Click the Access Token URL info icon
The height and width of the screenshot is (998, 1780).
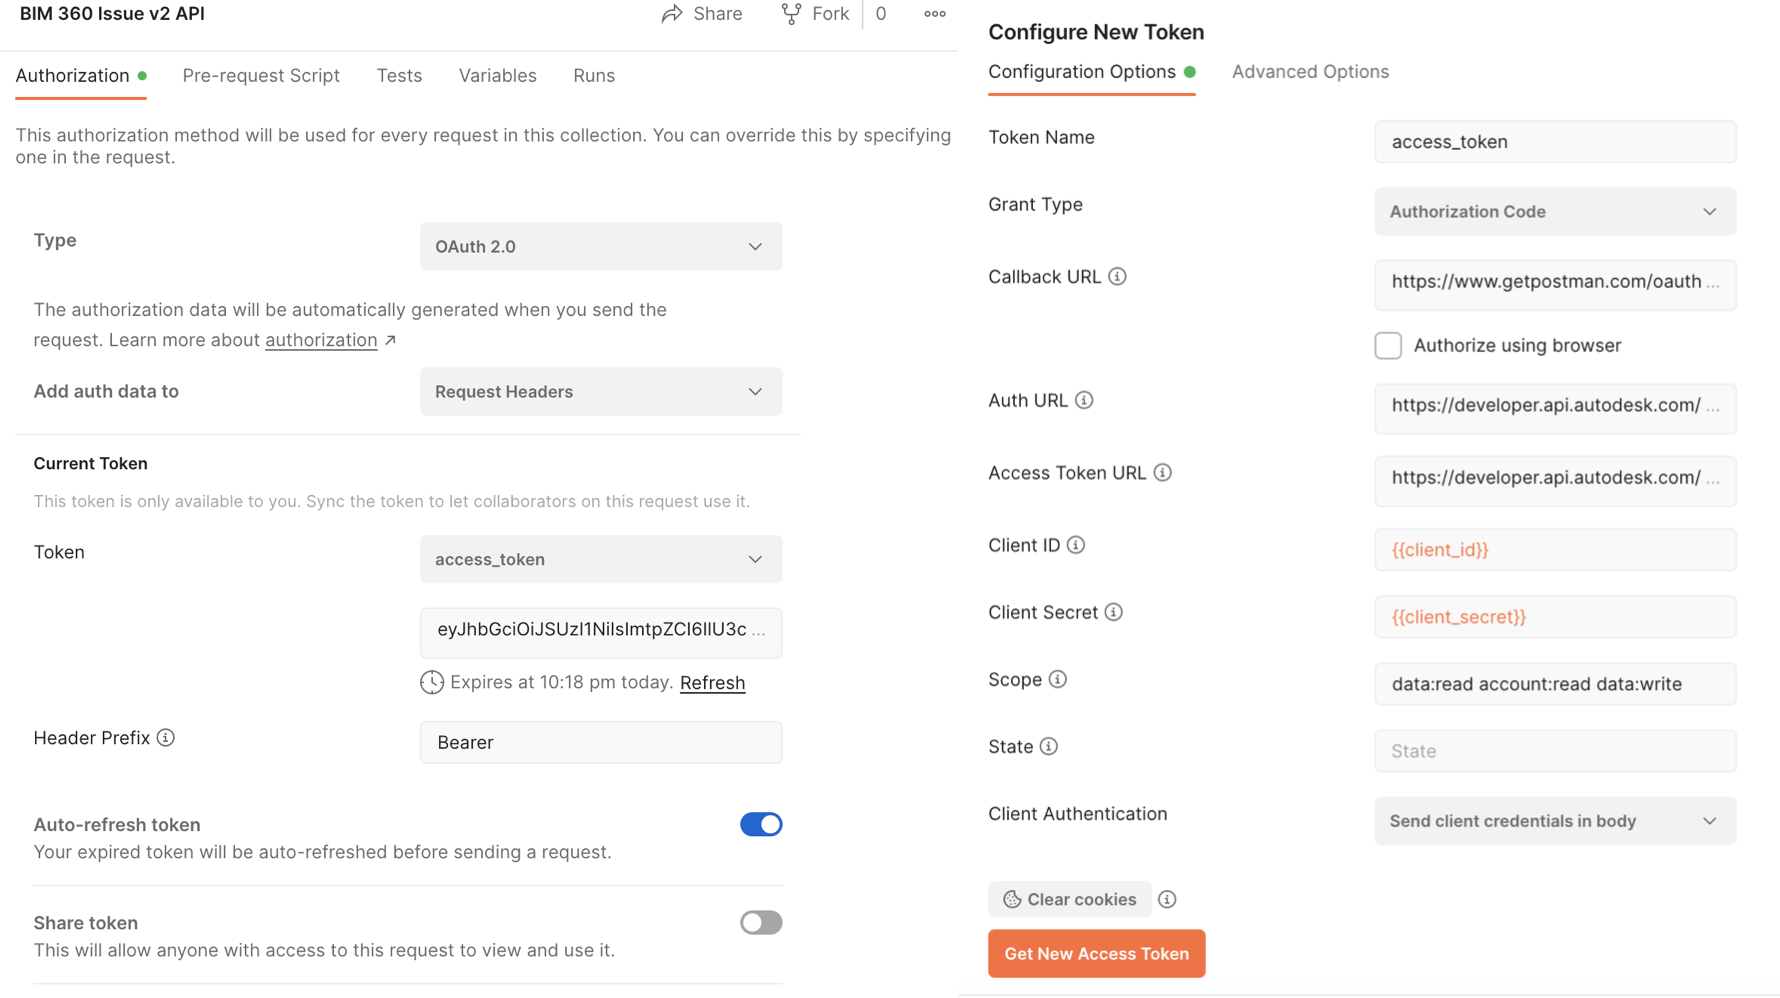point(1163,473)
